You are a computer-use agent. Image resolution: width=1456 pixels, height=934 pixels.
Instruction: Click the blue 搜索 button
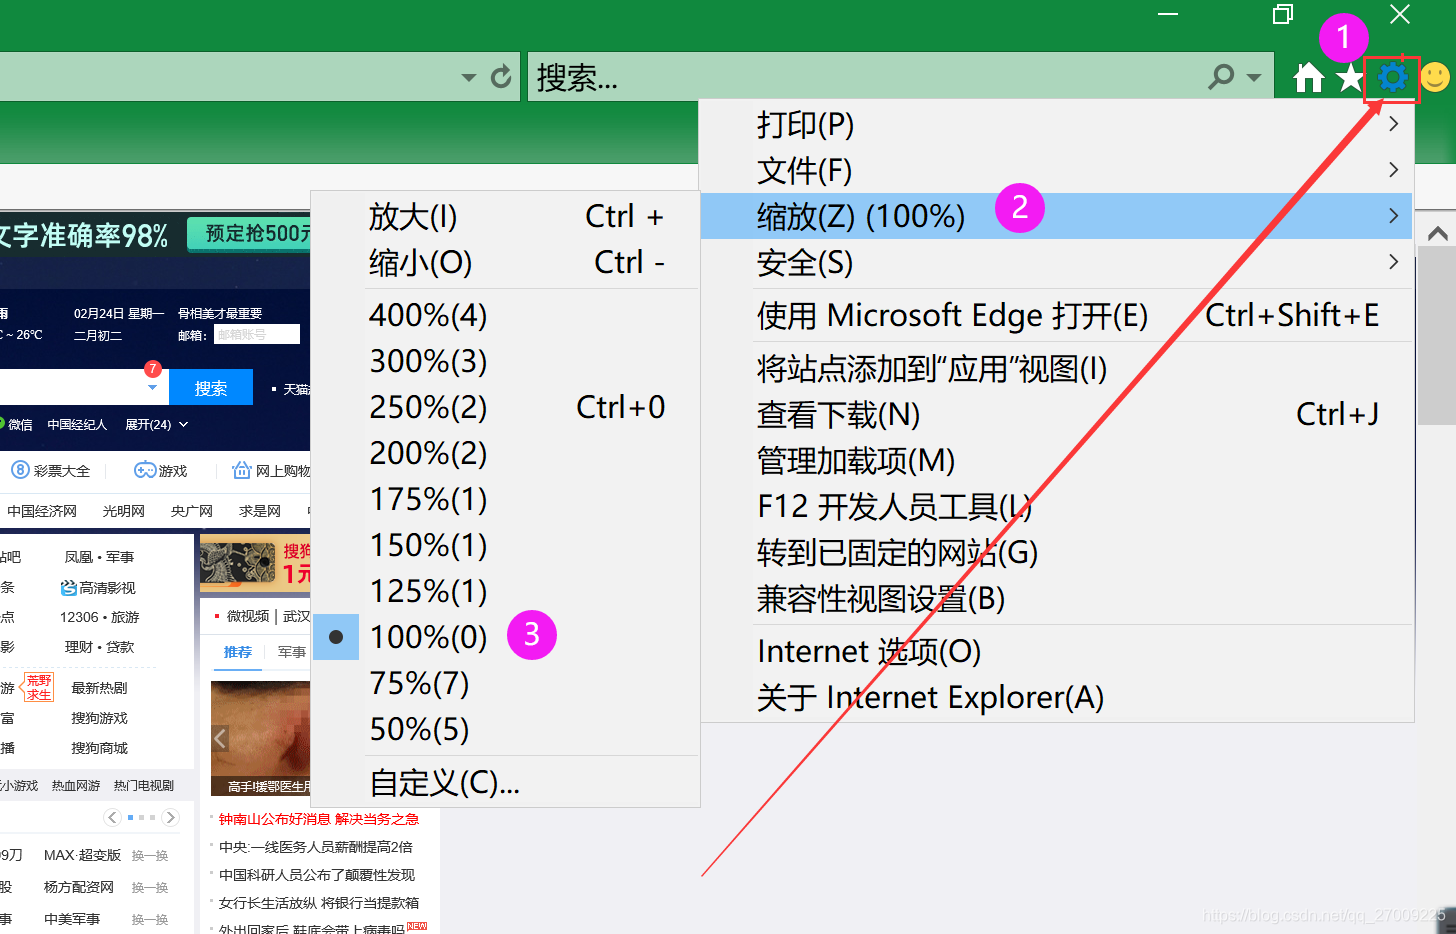[x=210, y=388]
